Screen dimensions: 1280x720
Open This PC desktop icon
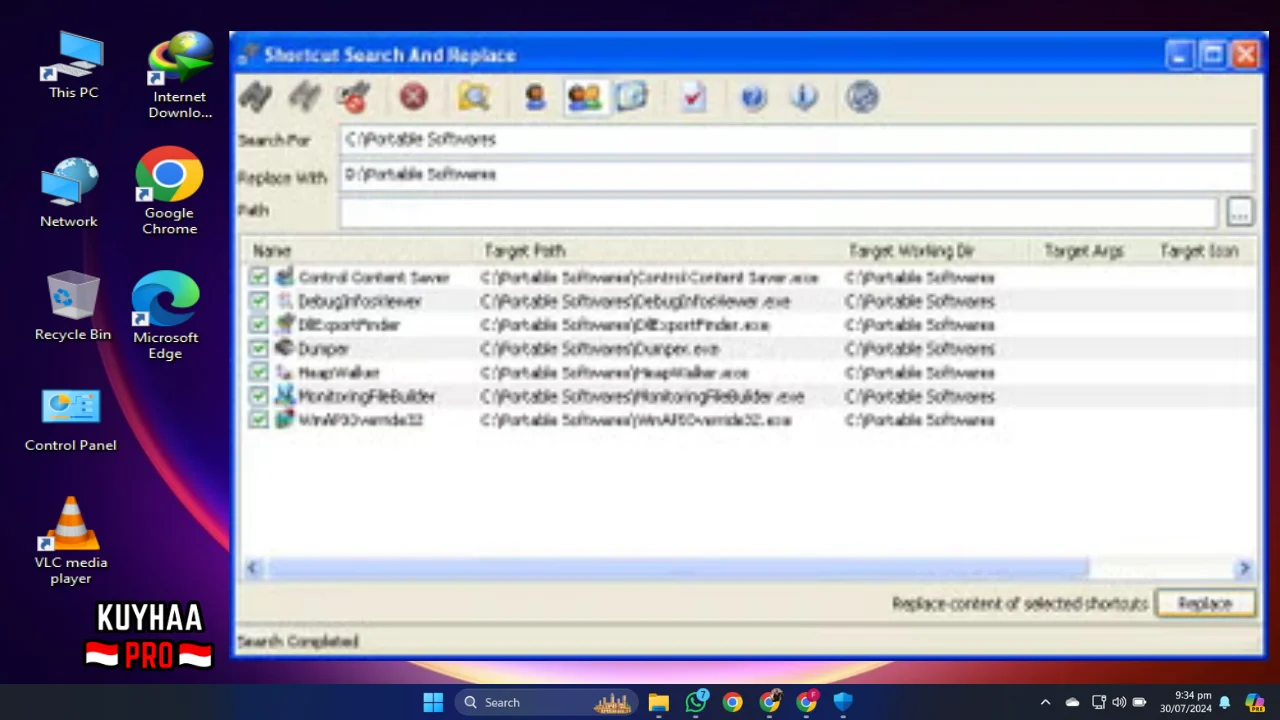(73, 65)
